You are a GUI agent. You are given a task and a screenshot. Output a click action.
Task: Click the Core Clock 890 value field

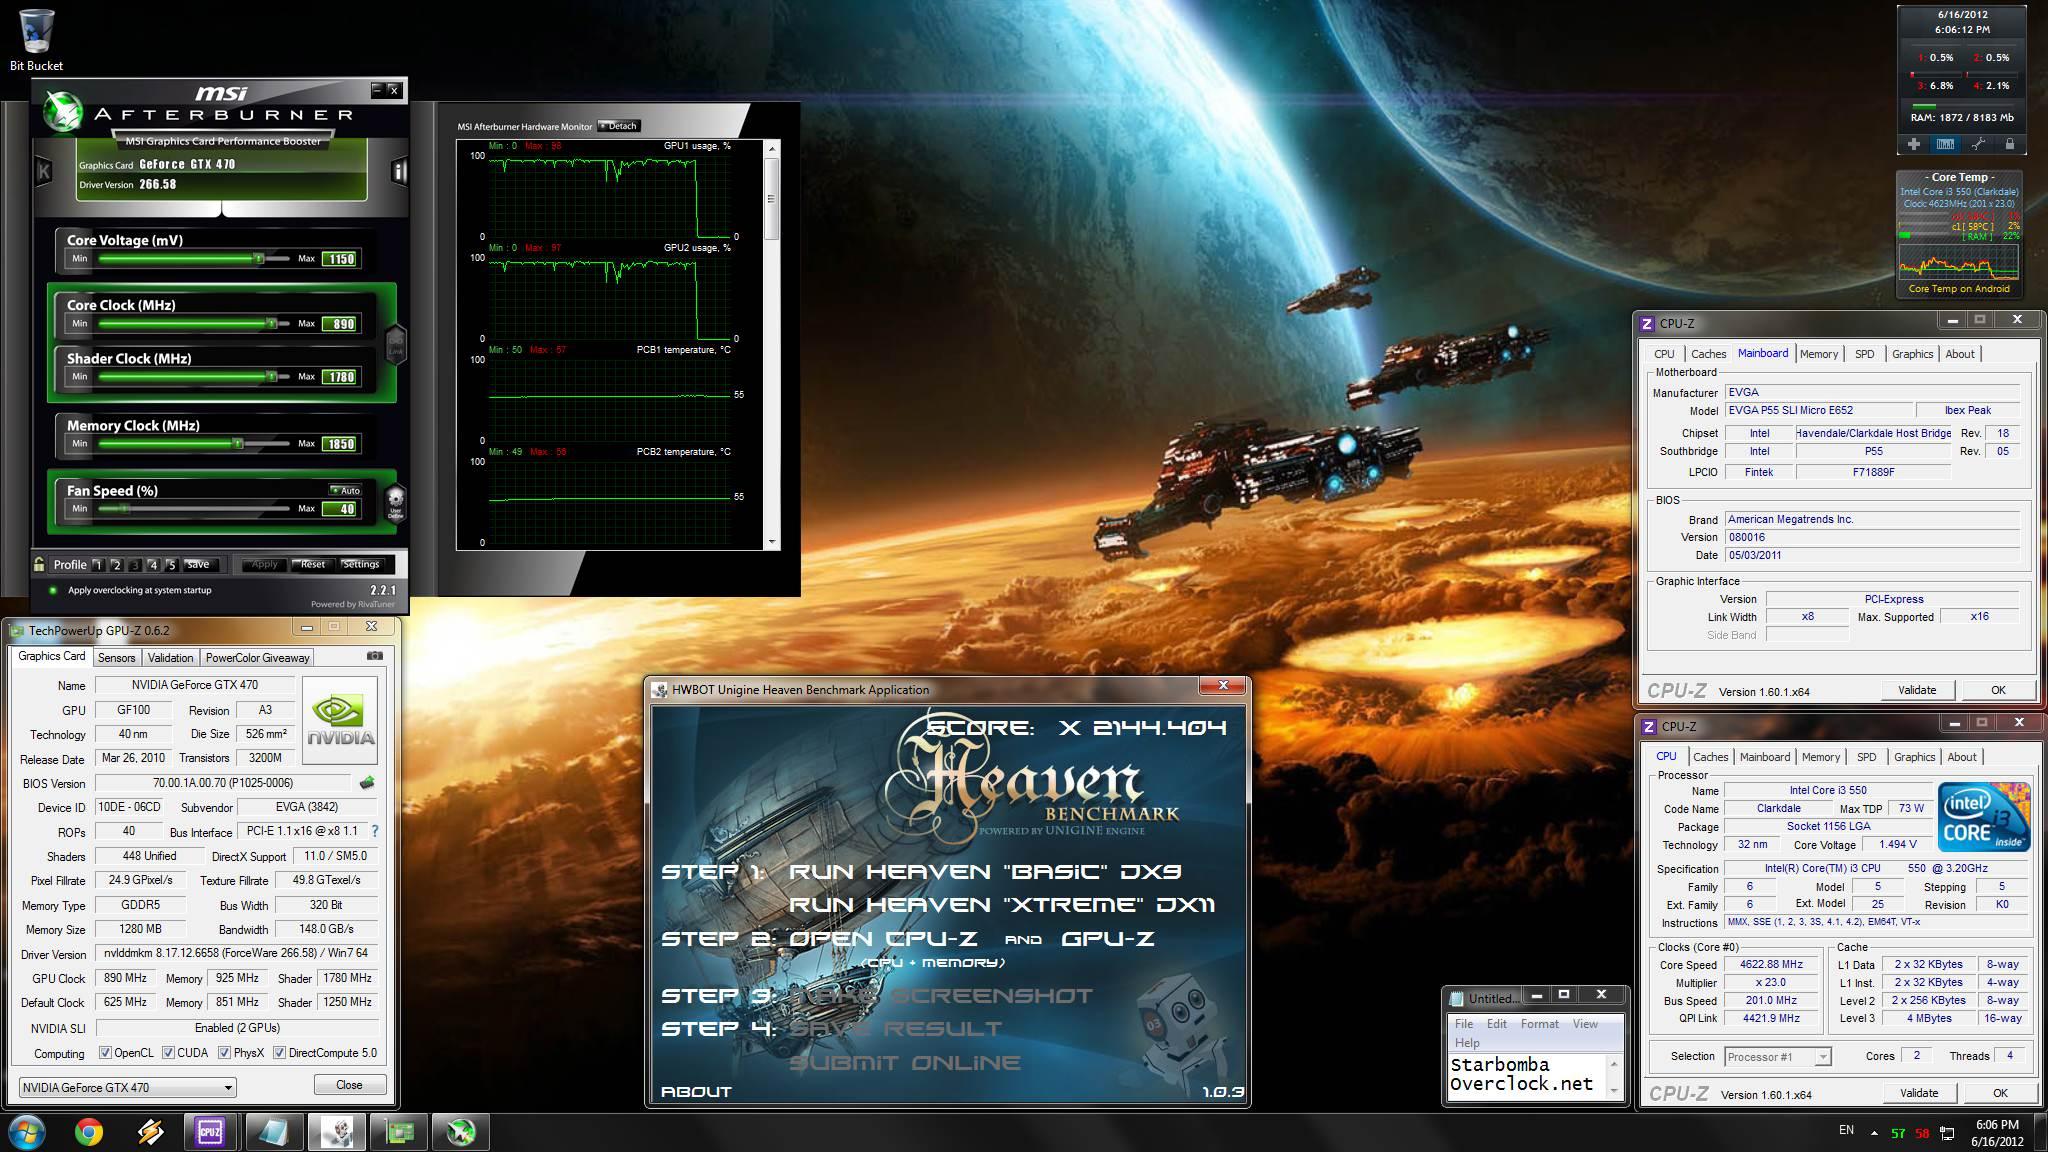[x=341, y=324]
